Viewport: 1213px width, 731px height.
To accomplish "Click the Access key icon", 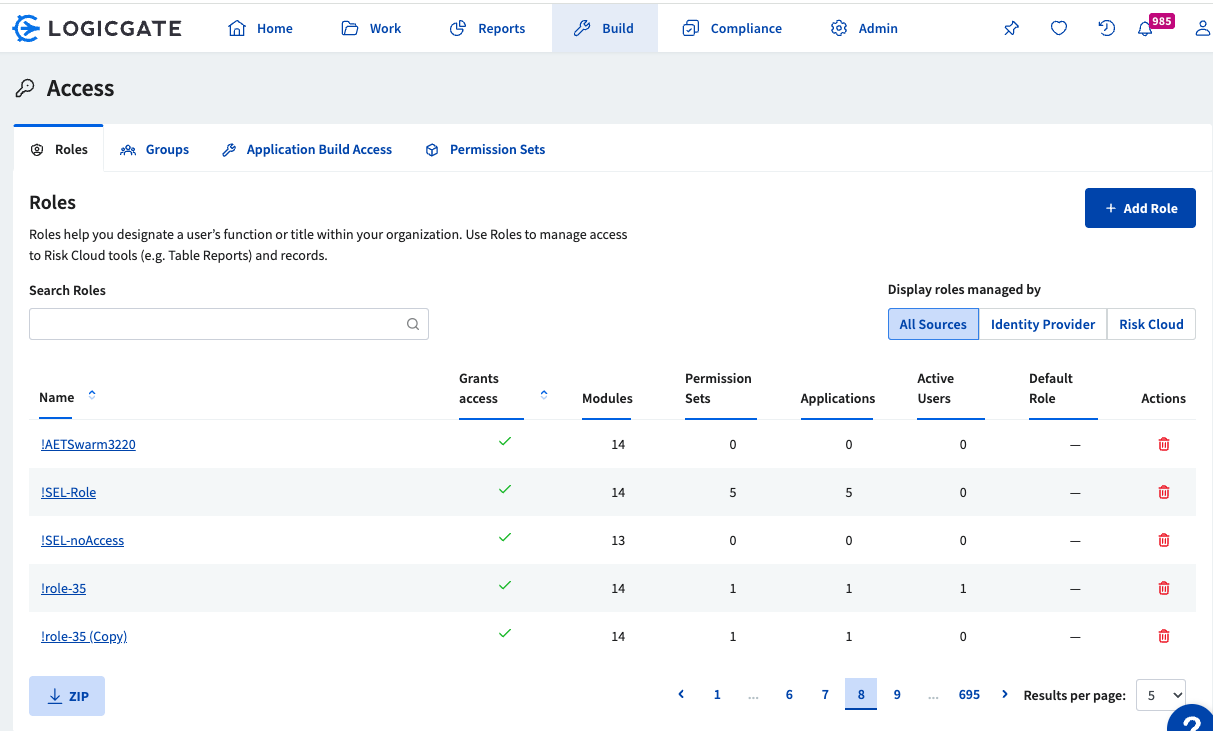I will 25,88.
